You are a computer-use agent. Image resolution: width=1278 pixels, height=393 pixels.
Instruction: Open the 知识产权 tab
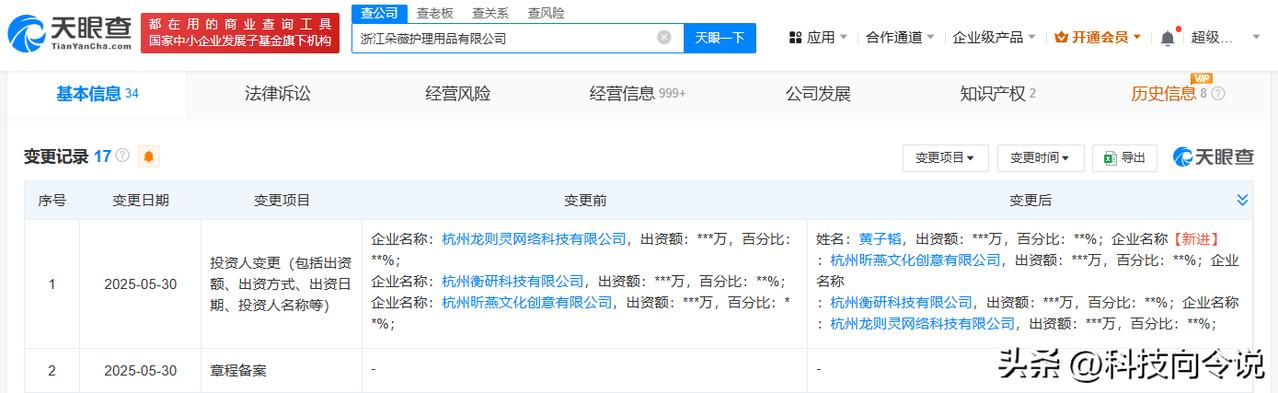point(997,94)
